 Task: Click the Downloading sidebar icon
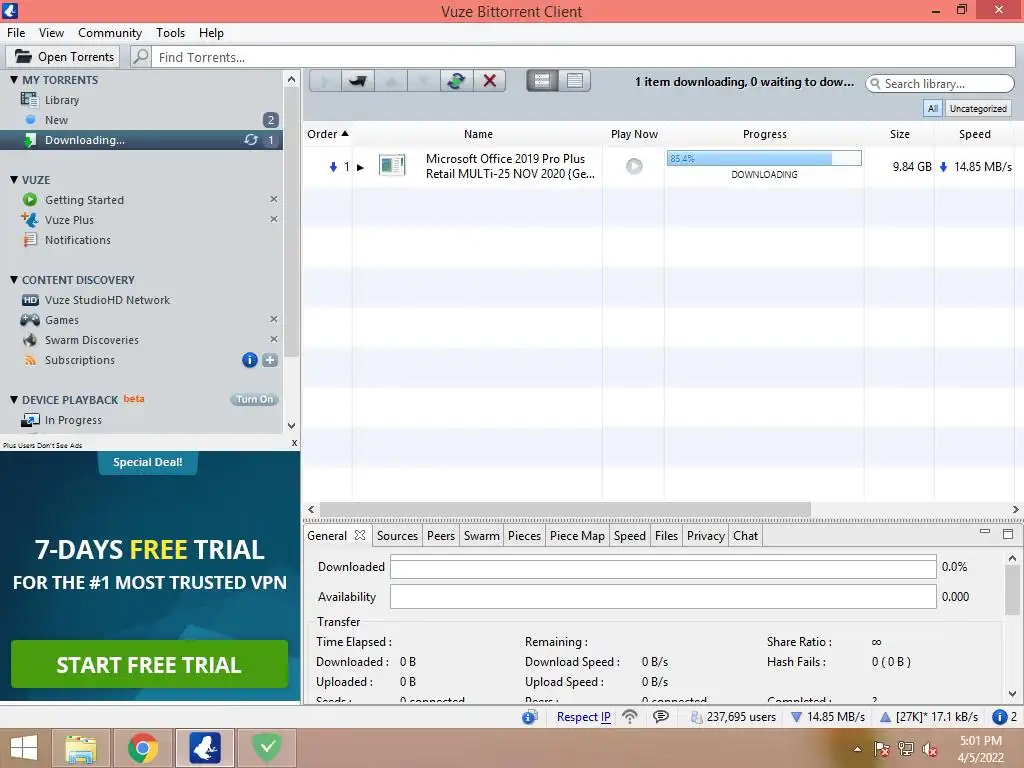tap(29, 140)
